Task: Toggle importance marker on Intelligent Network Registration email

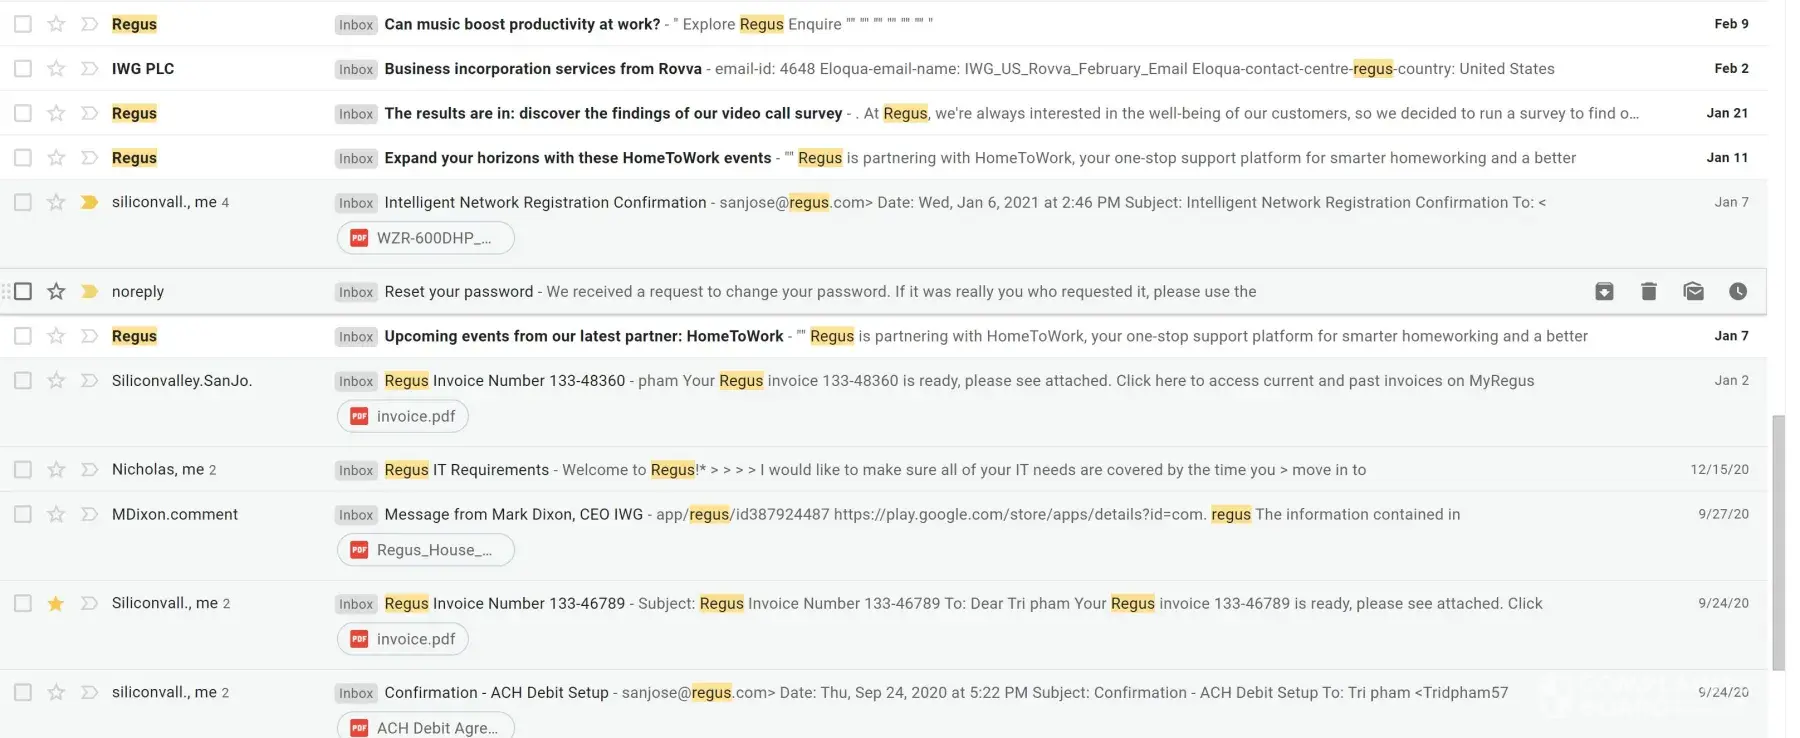Action: point(89,202)
